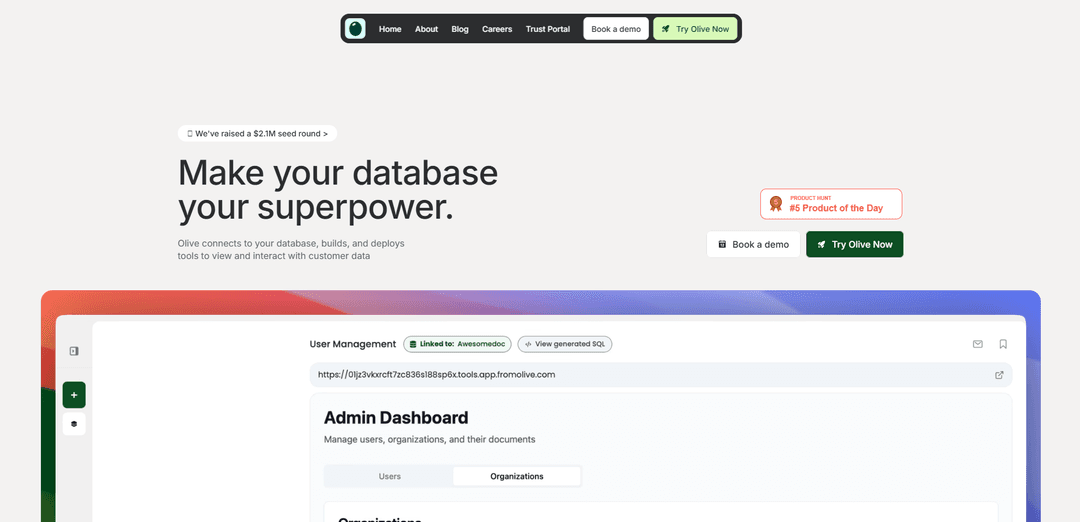Open the Careers nav link
1080x522 pixels.
pyautogui.click(x=497, y=29)
